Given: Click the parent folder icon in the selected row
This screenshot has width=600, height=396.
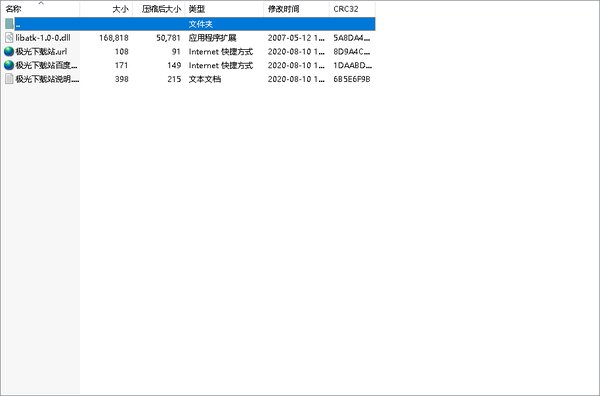Looking at the screenshot, I should pyautogui.click(x=9, y=24).
